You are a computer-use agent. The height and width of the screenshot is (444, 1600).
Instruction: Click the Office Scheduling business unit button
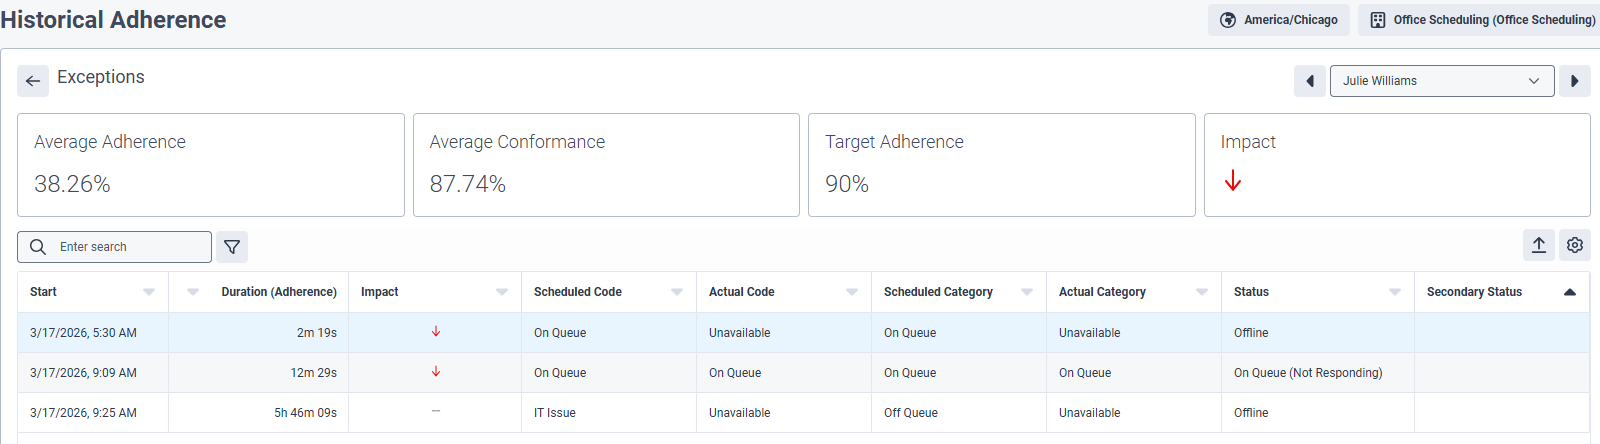tap(1482, 20)
